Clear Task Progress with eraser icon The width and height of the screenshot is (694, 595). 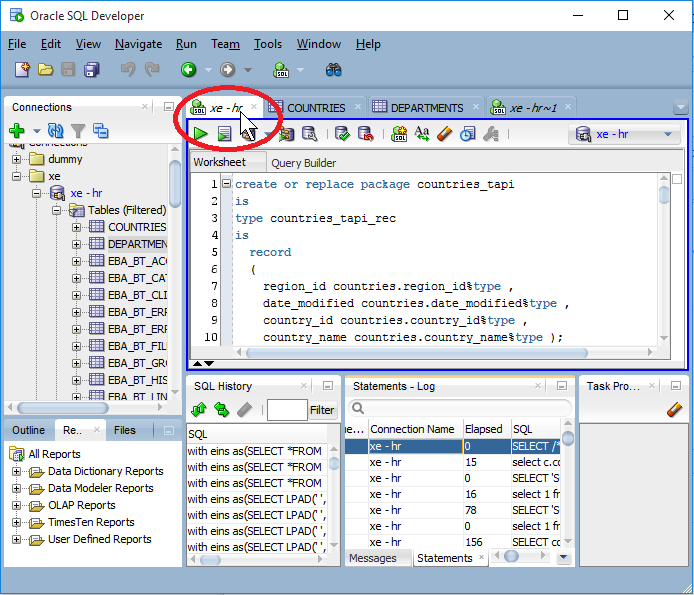(x=674, y=410)
